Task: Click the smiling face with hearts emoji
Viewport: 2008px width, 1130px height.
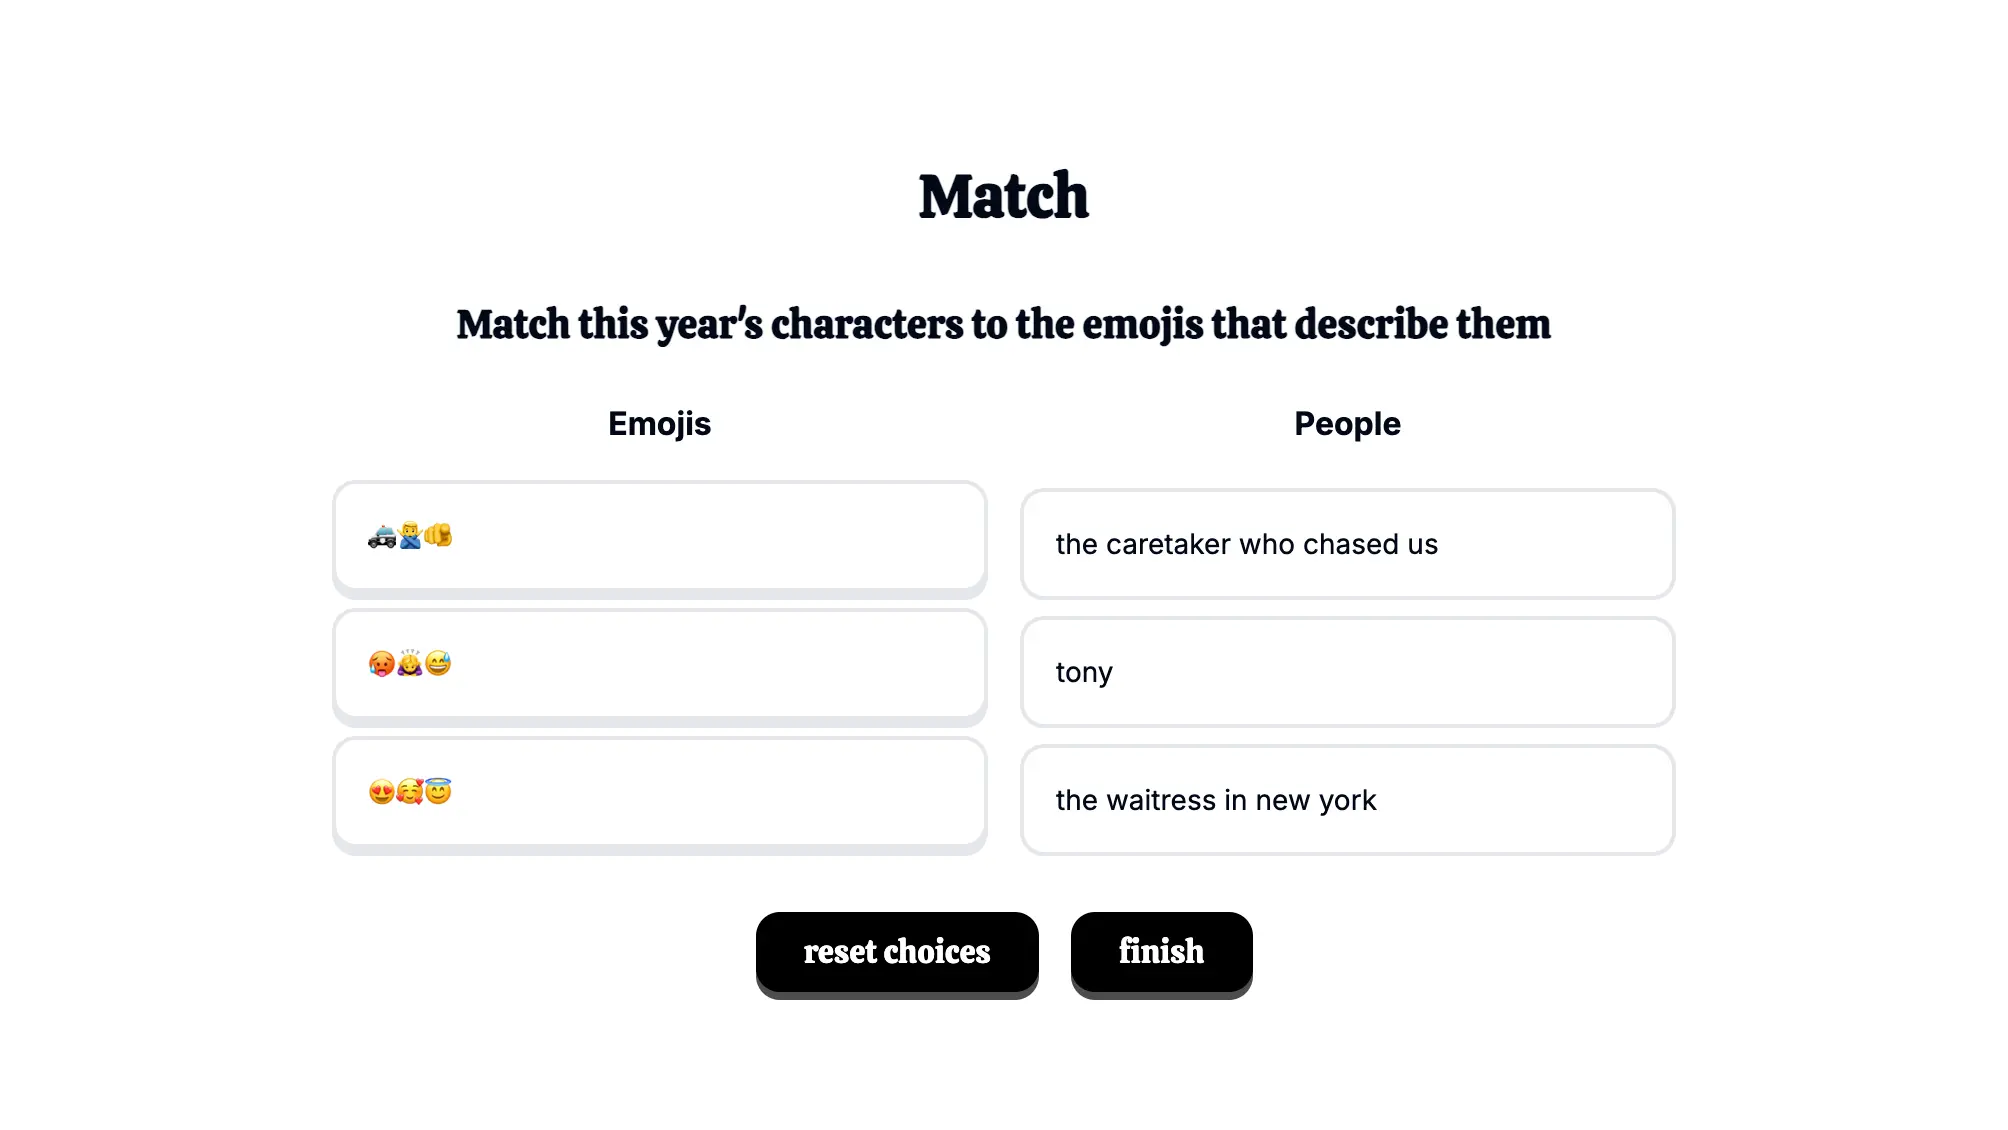Action: click(x=410, y=792)
